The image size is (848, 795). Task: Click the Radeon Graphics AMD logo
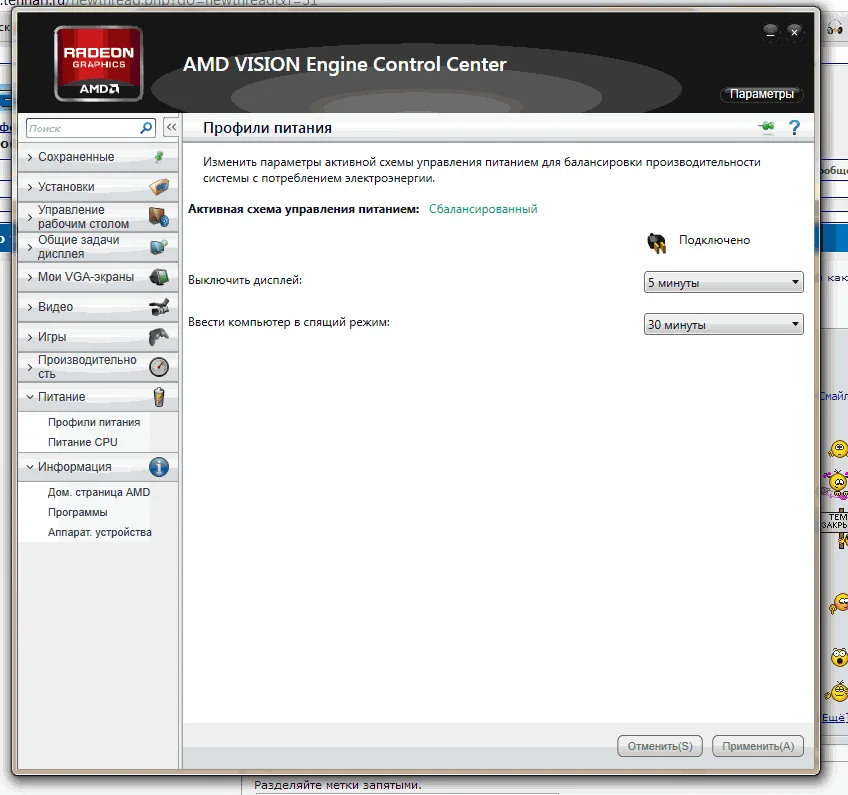coord(98,64)
